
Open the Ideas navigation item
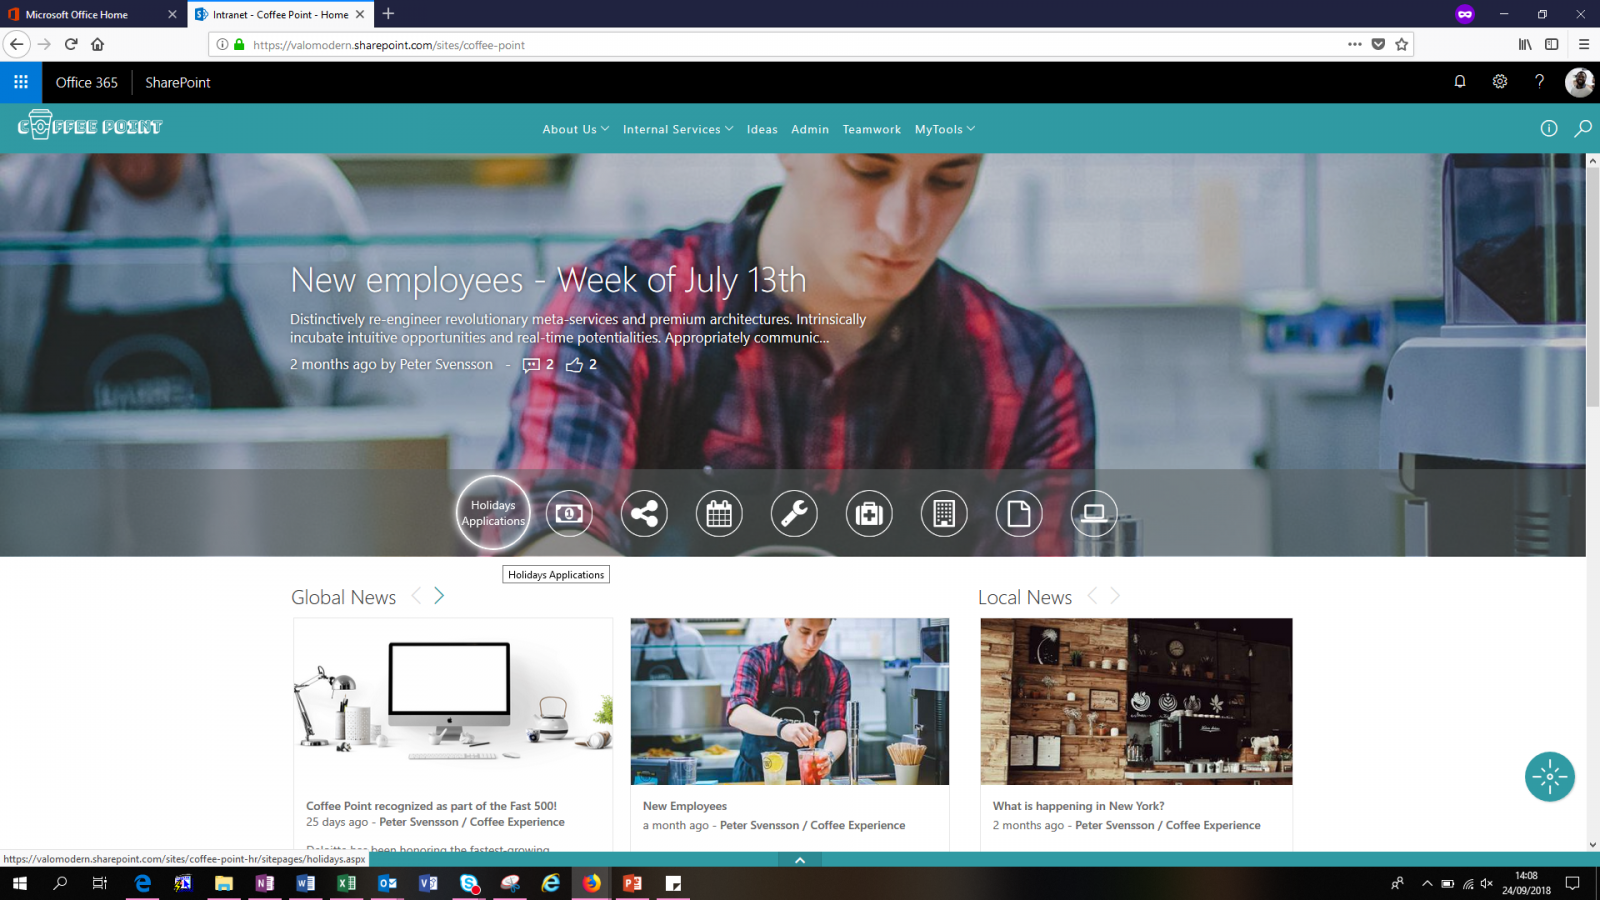tap(762, 129)
